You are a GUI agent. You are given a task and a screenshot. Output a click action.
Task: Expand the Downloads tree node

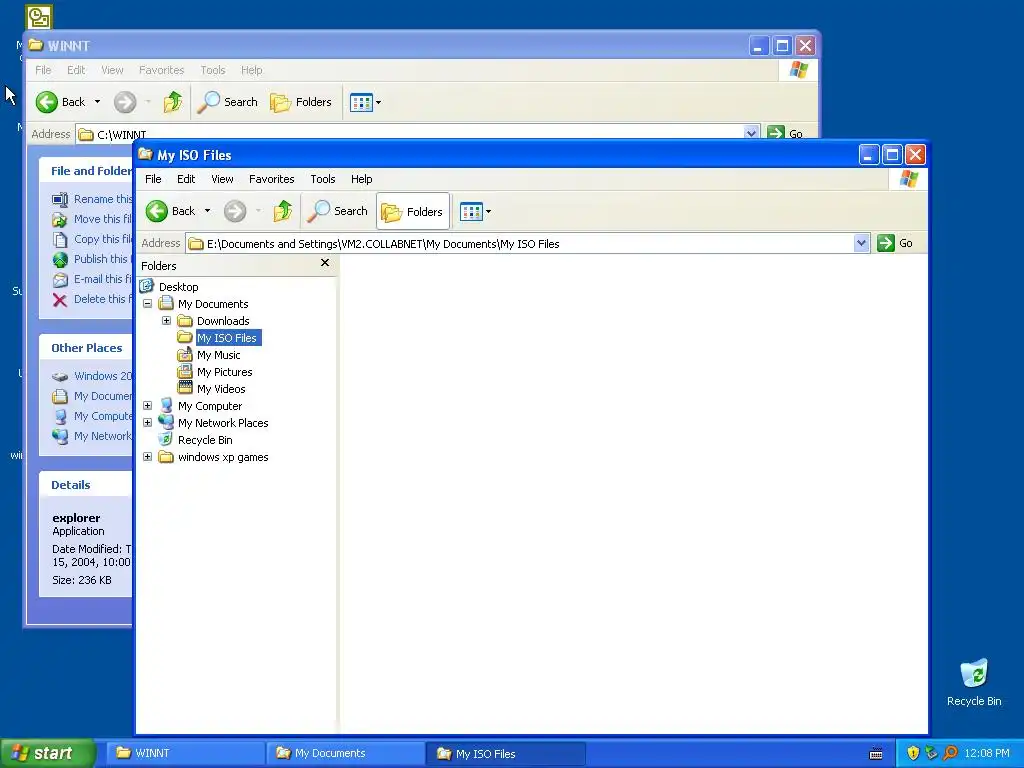click(167, 321)
